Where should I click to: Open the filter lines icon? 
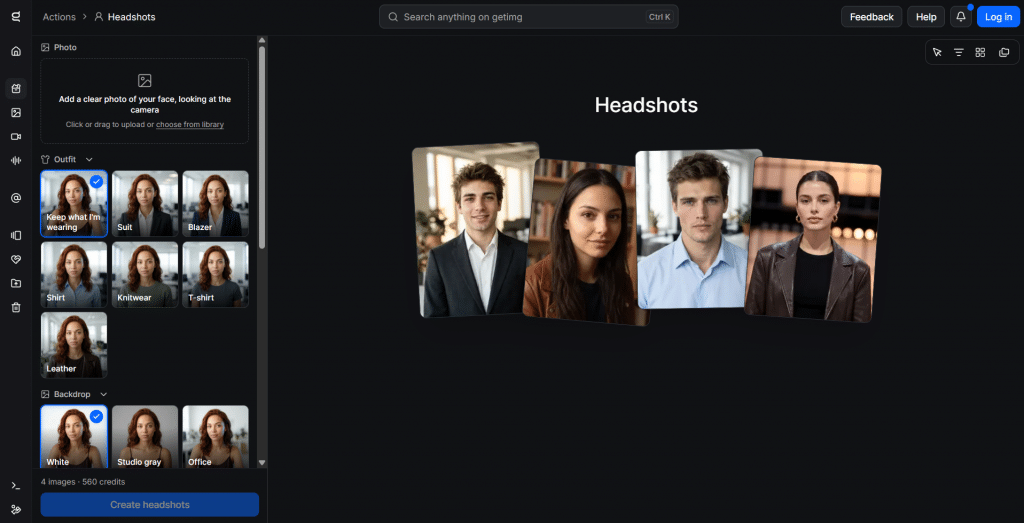[959, 52]
